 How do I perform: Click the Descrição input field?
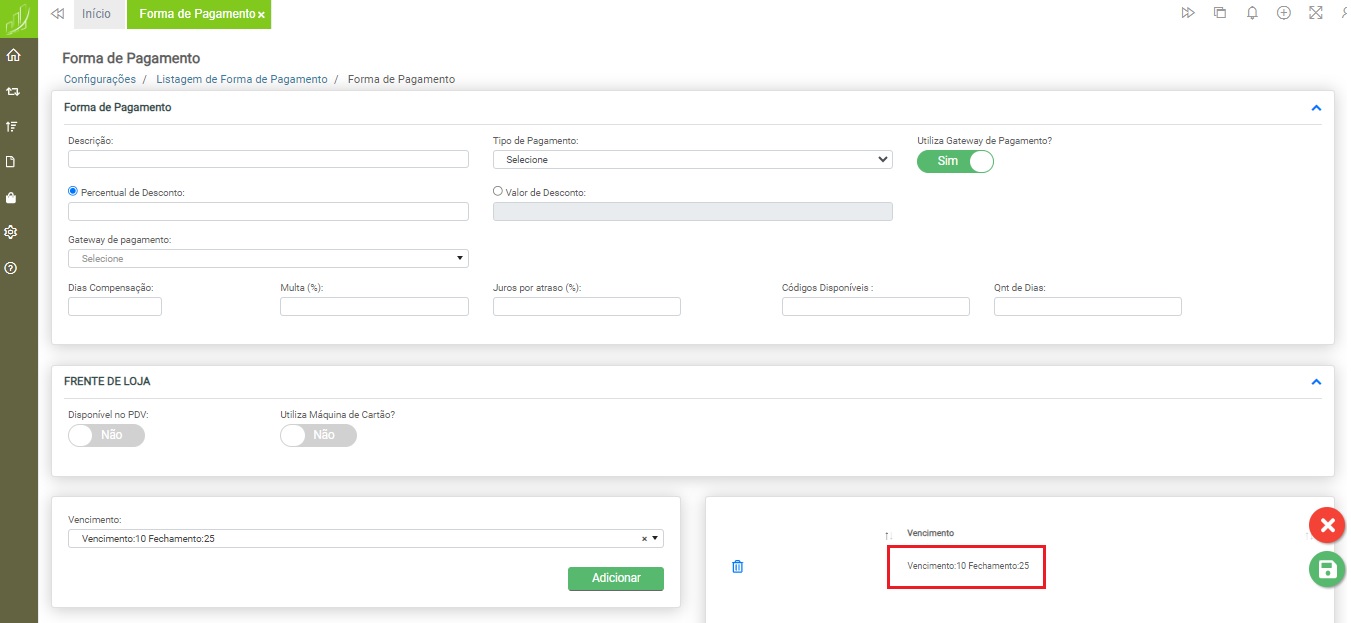click(x=268, y=159)
